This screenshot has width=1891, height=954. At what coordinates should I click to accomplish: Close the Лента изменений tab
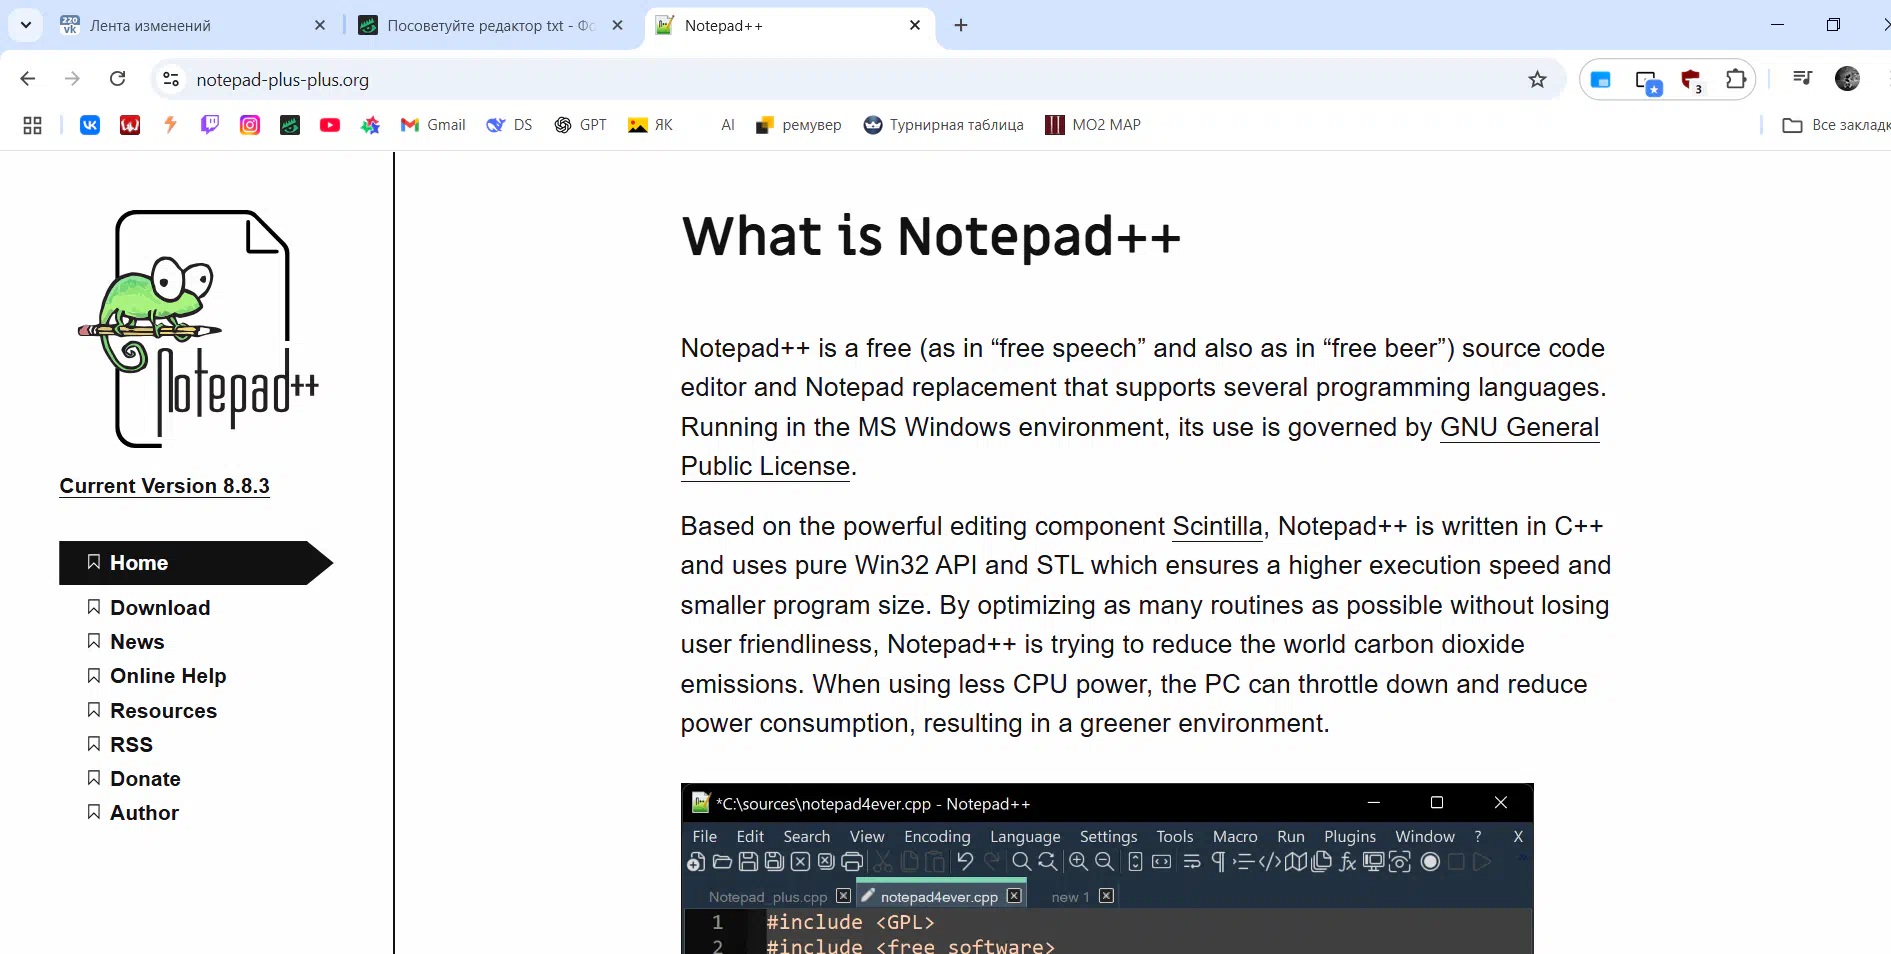click(320, 25)
